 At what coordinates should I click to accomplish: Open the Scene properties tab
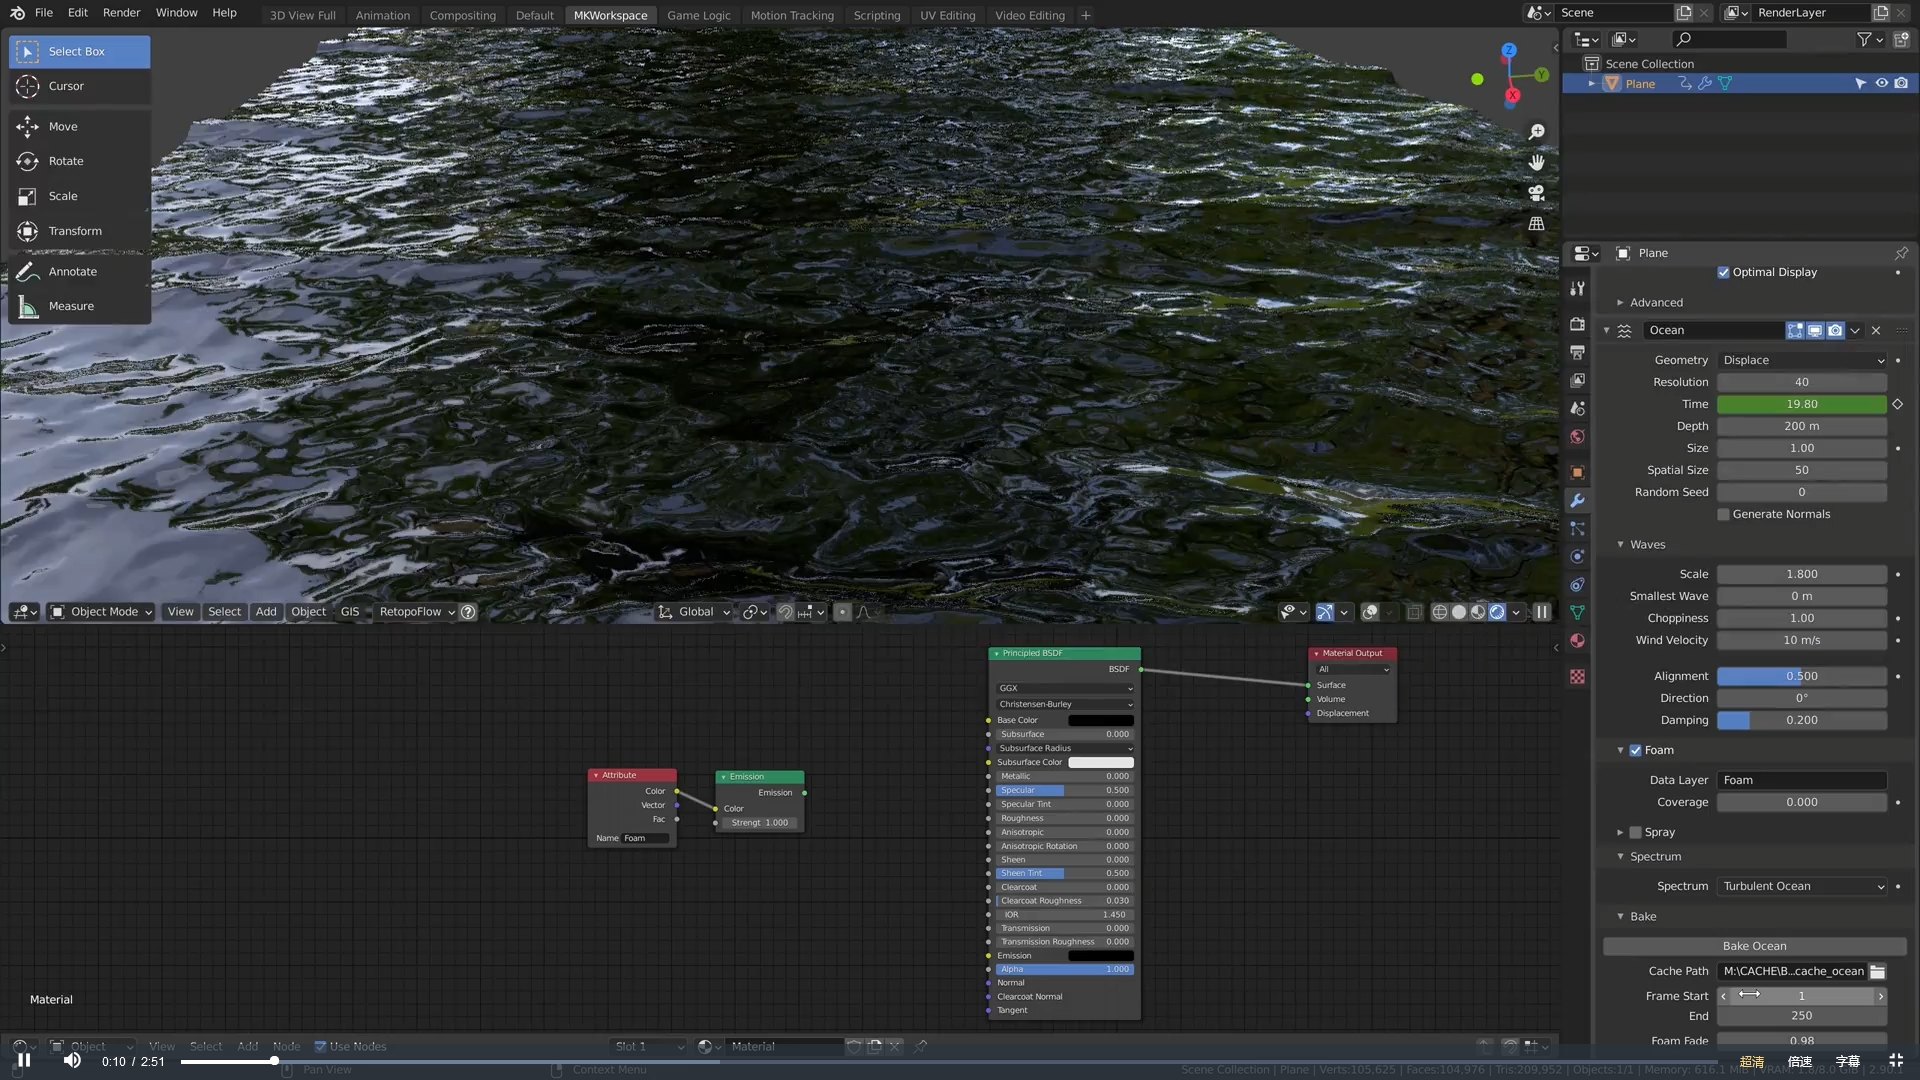(x=1577, y=408)
